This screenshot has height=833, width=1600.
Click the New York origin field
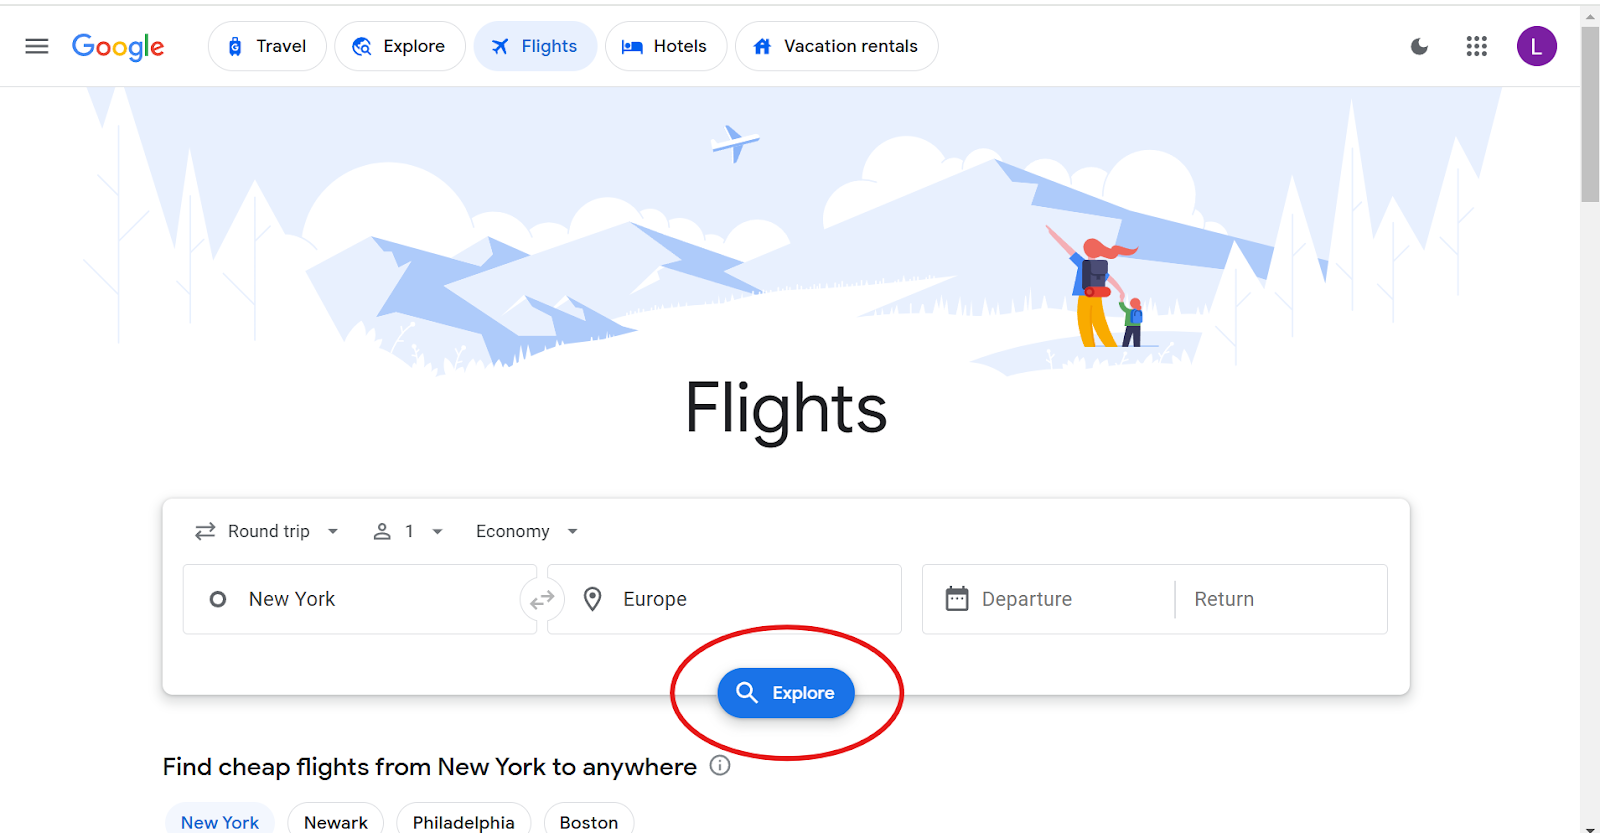[360, 599]
